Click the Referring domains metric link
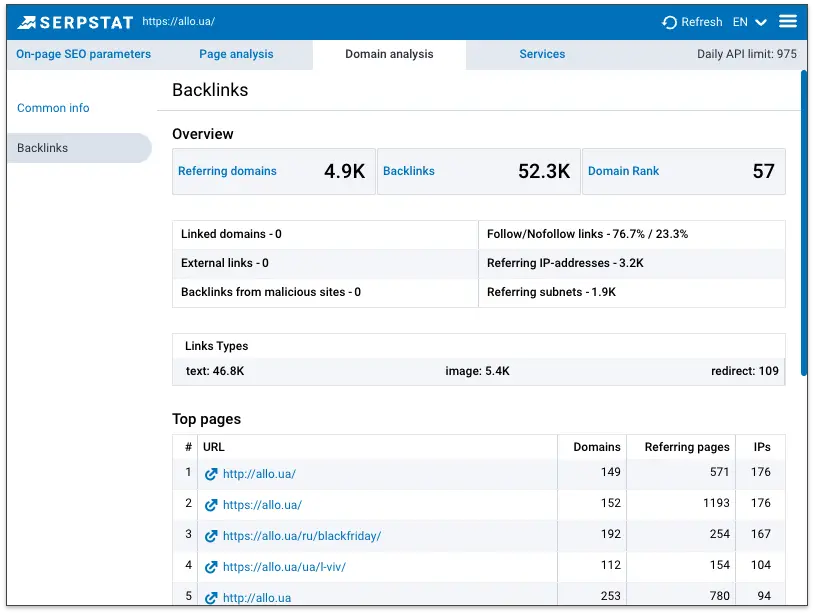The width and height of the screenshot is (814, 614). pyautogui.click(x=227, y=171)
